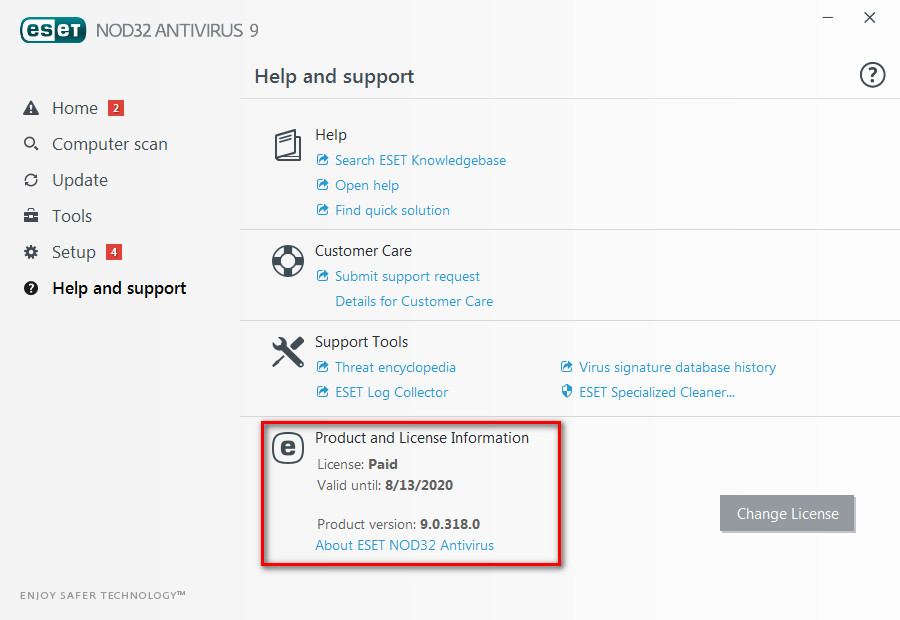Open the Home section
This screenshot has width=900, height=620.
coord(75,108)
